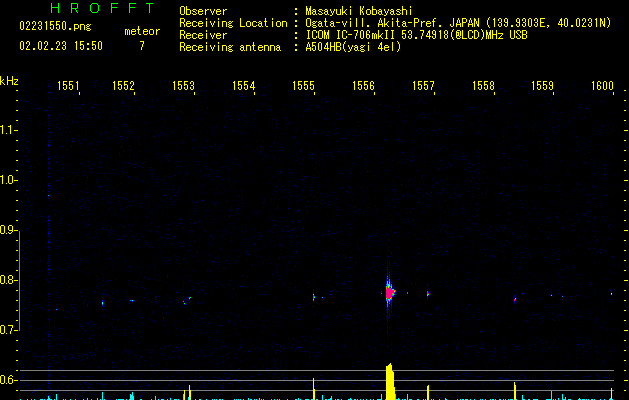Image resolution: width=629 pixels, height=400 pixels.
Task: Click the 1554 time axis label
Action: pyautogui.click(x=243, y=86)
